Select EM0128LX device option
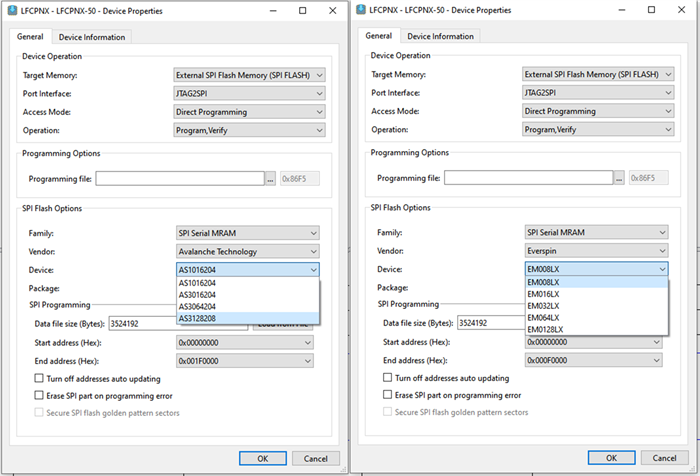 point(546,329)
